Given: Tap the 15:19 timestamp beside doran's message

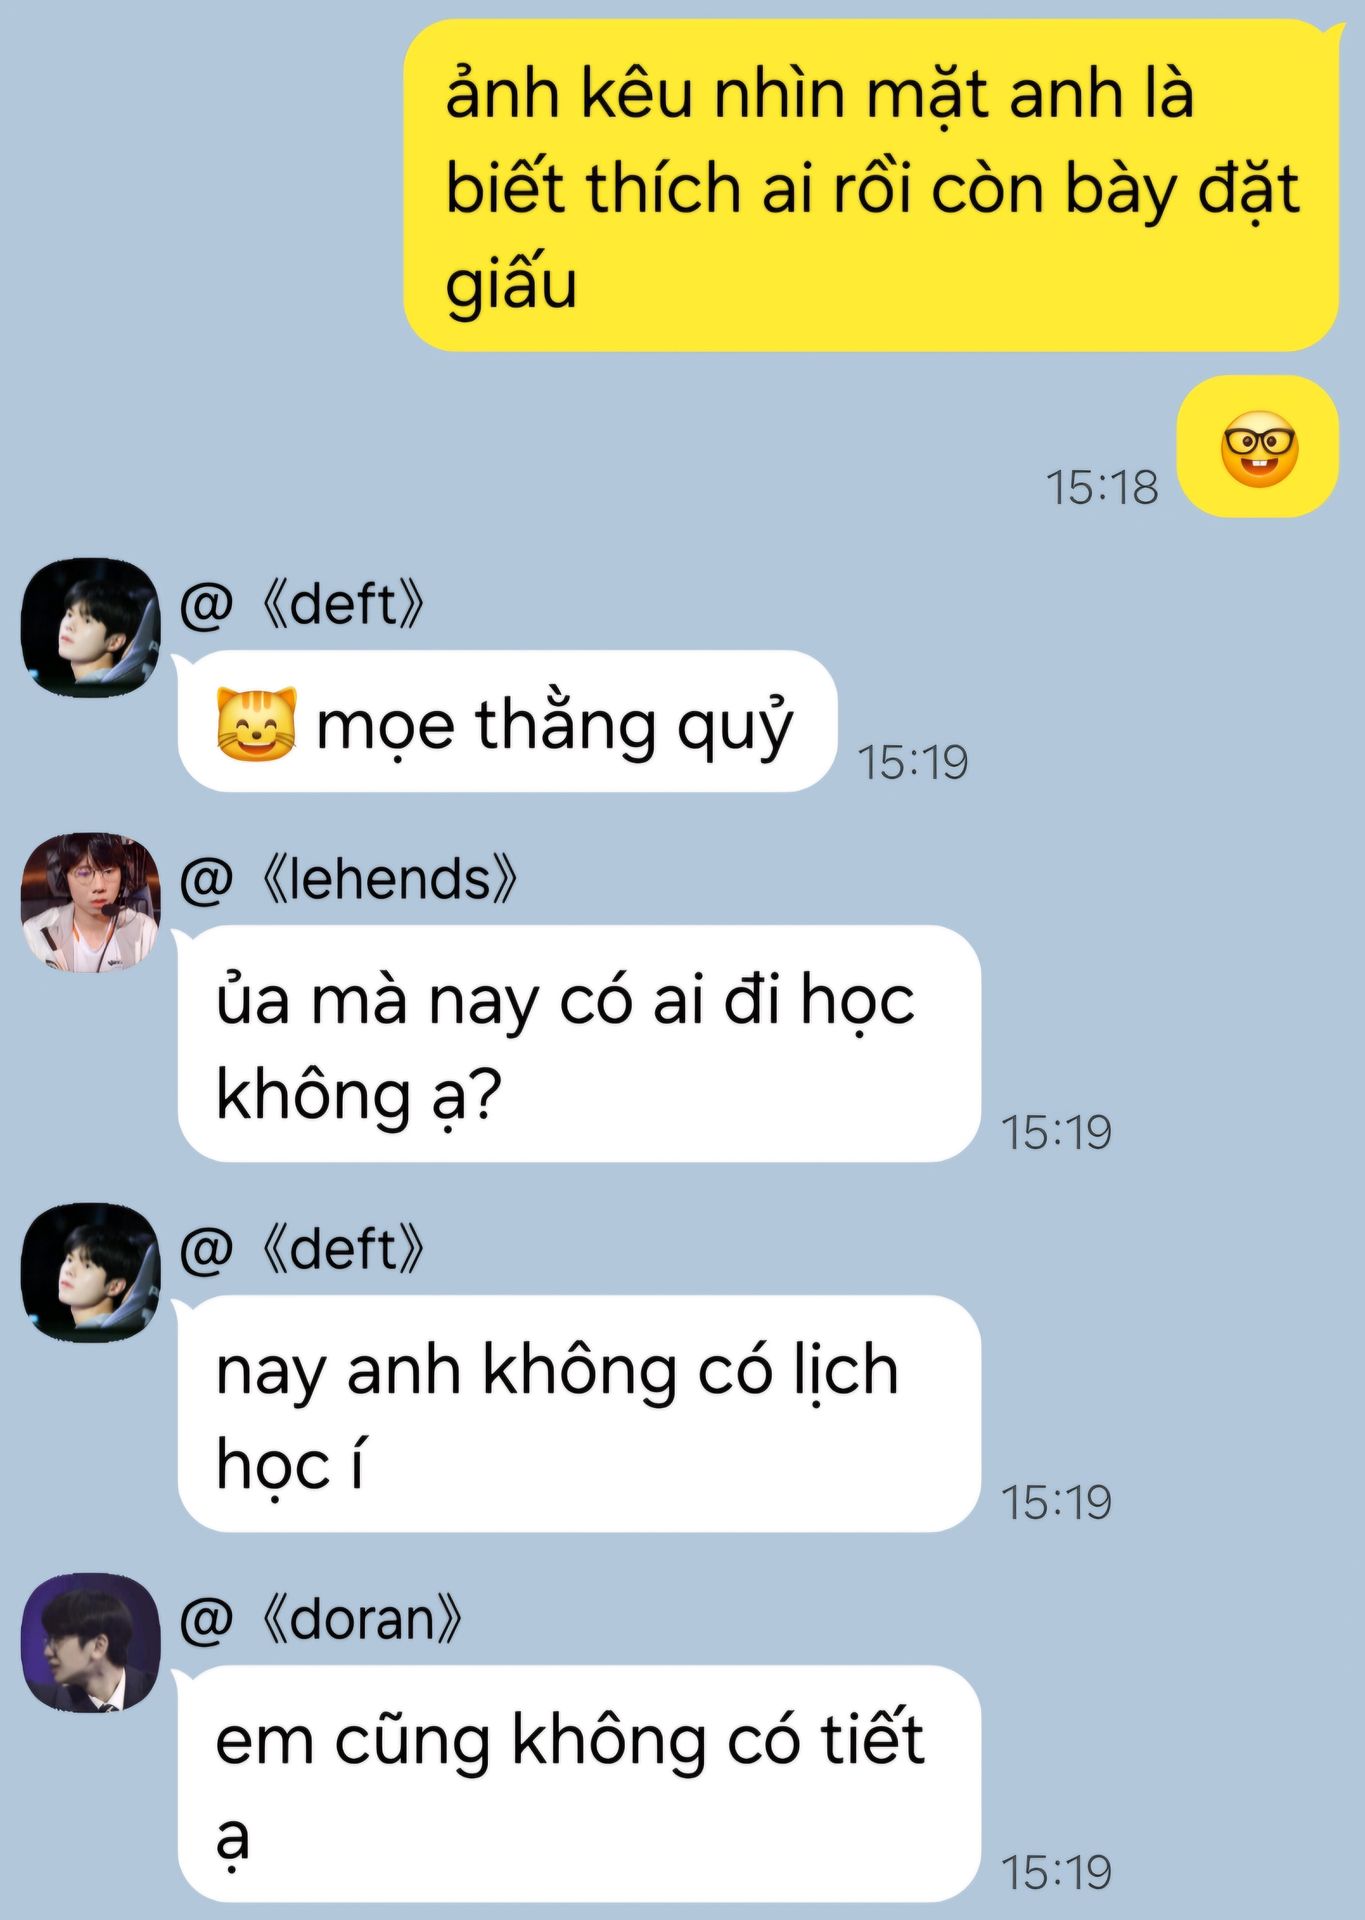Looking at the screenshot, I should click(1056, 1873).
